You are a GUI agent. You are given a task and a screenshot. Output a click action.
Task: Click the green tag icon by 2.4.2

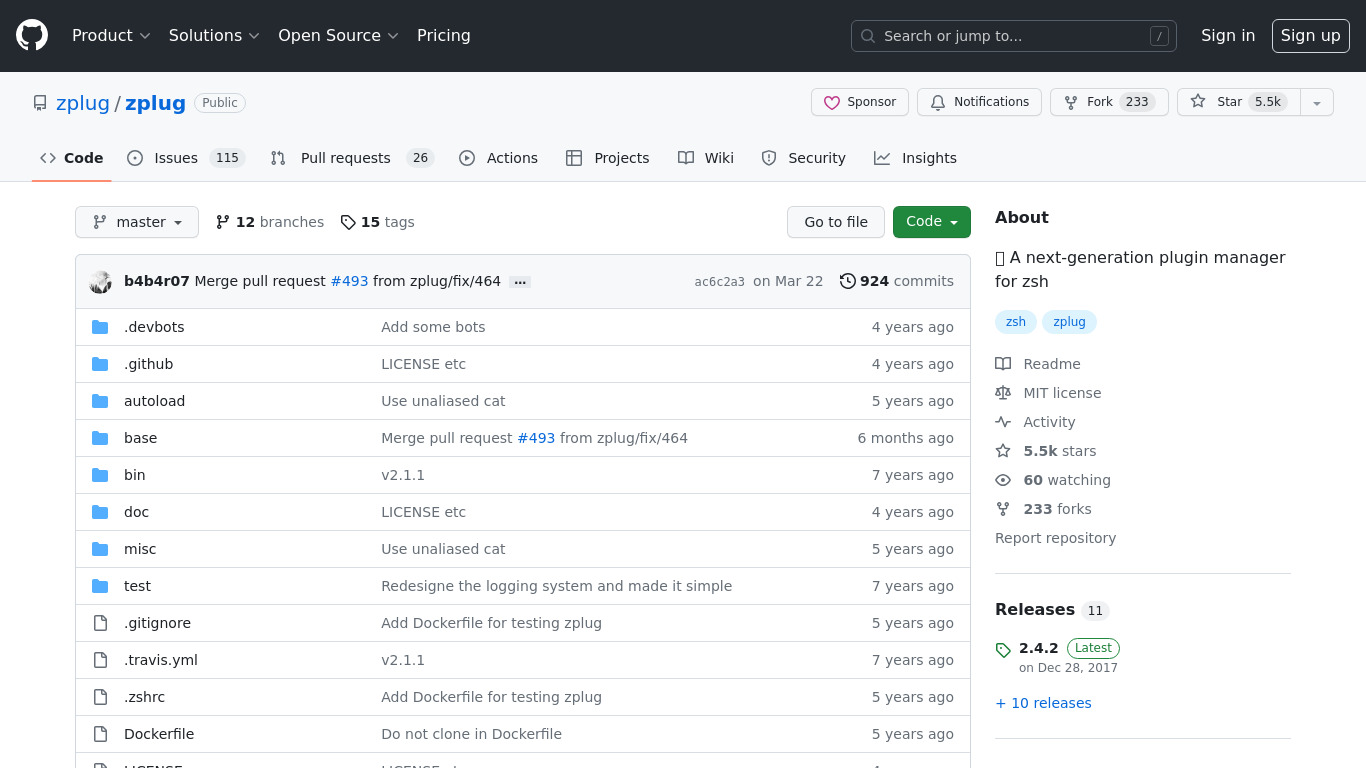(x=1003, y=650)
